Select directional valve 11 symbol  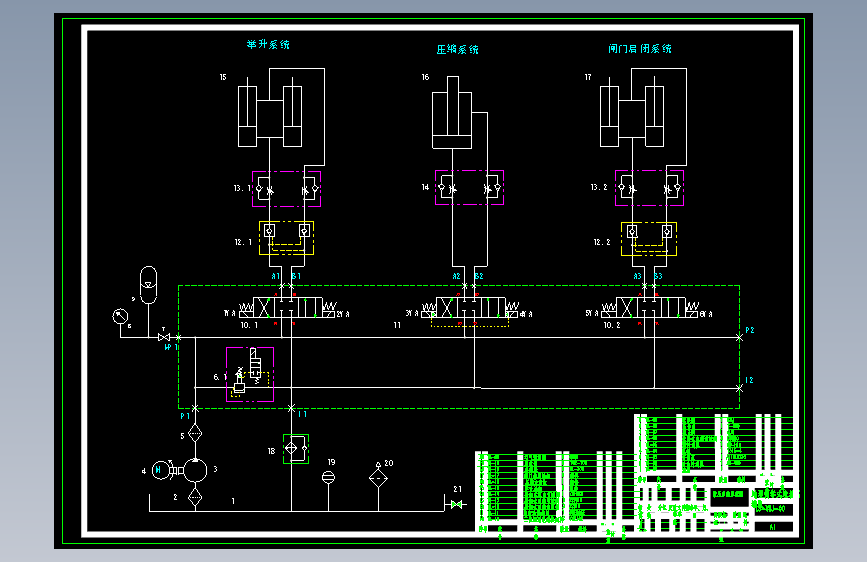click(469, 308)
